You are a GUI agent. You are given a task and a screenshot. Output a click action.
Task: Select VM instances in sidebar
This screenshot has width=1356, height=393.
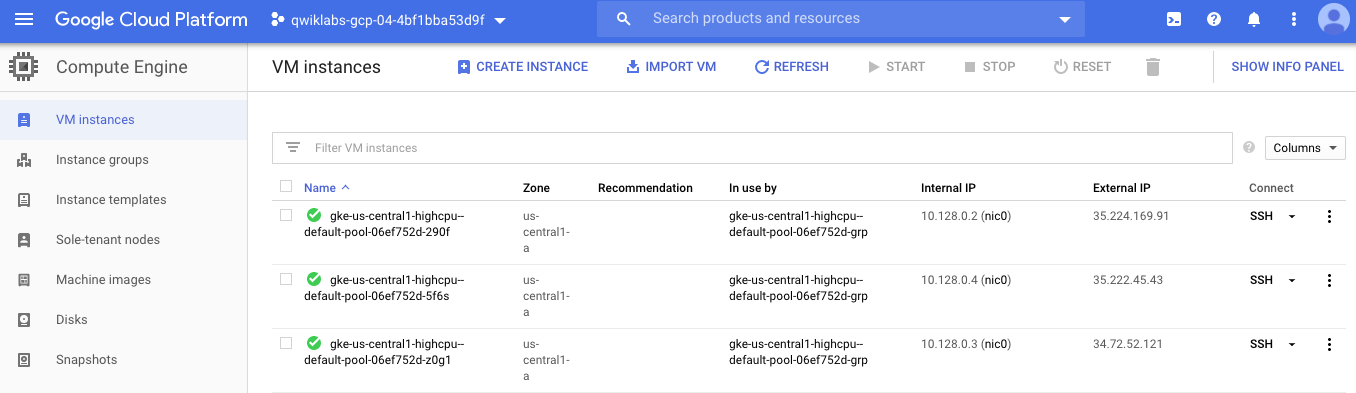point(95,120)
